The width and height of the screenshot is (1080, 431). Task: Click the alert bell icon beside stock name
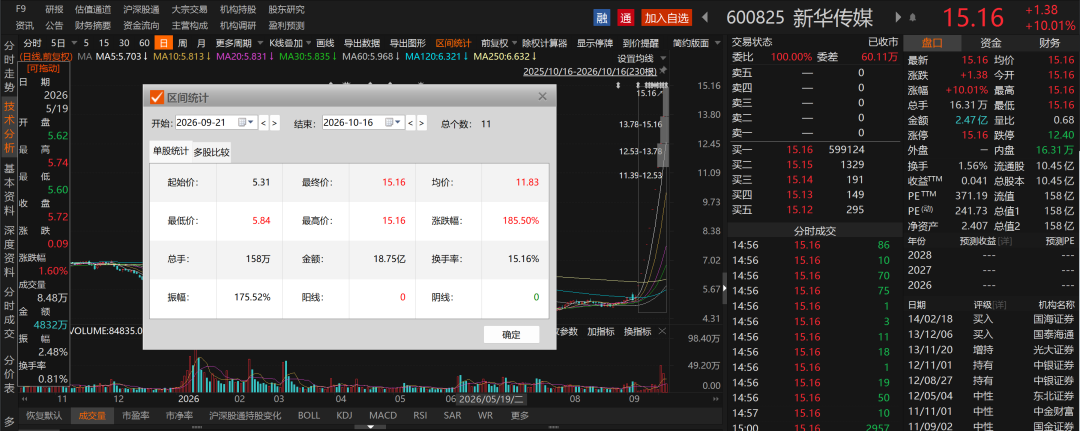pos(913,17)
